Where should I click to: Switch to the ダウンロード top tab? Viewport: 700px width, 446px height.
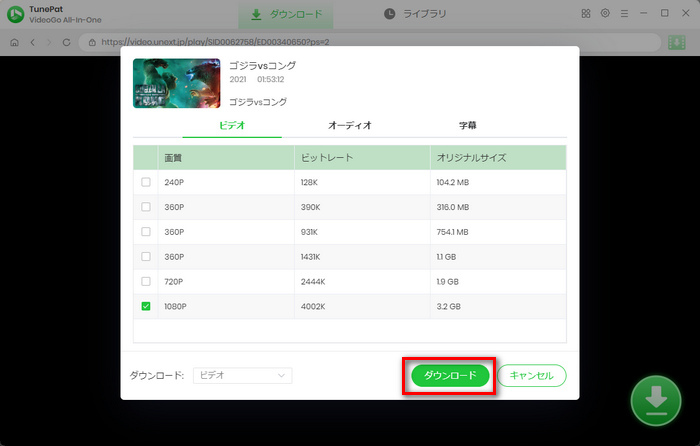[286, 14]
